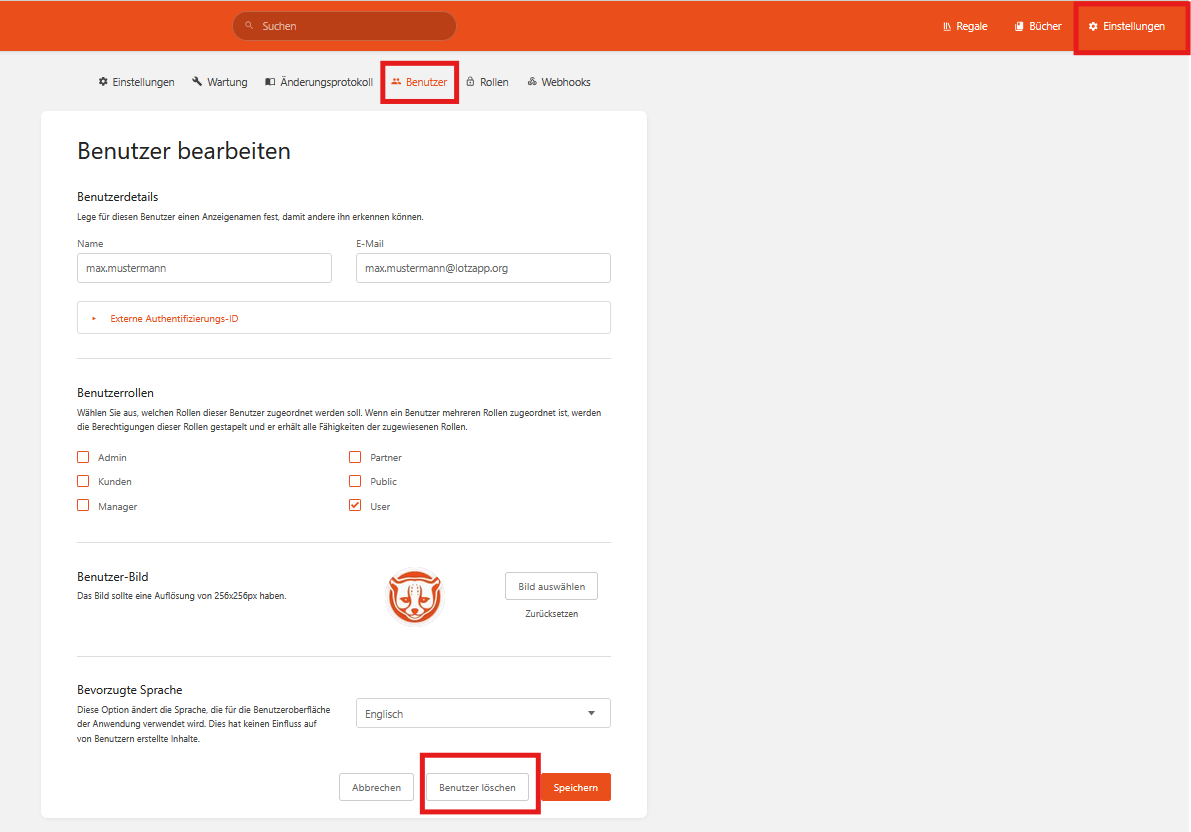Click the magnifier icon in search bar
This screenshot has width=1191, height=832.
tap(250, 27)
